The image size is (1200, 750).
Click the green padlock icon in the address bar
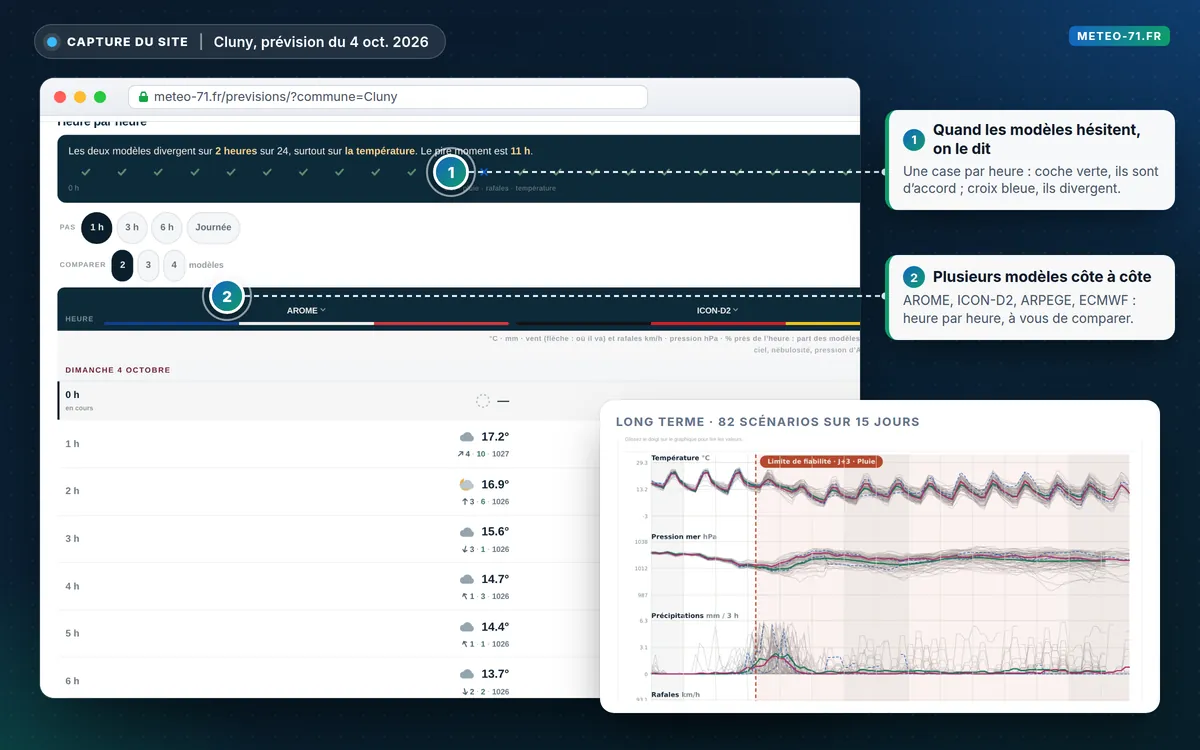(143, 97)
